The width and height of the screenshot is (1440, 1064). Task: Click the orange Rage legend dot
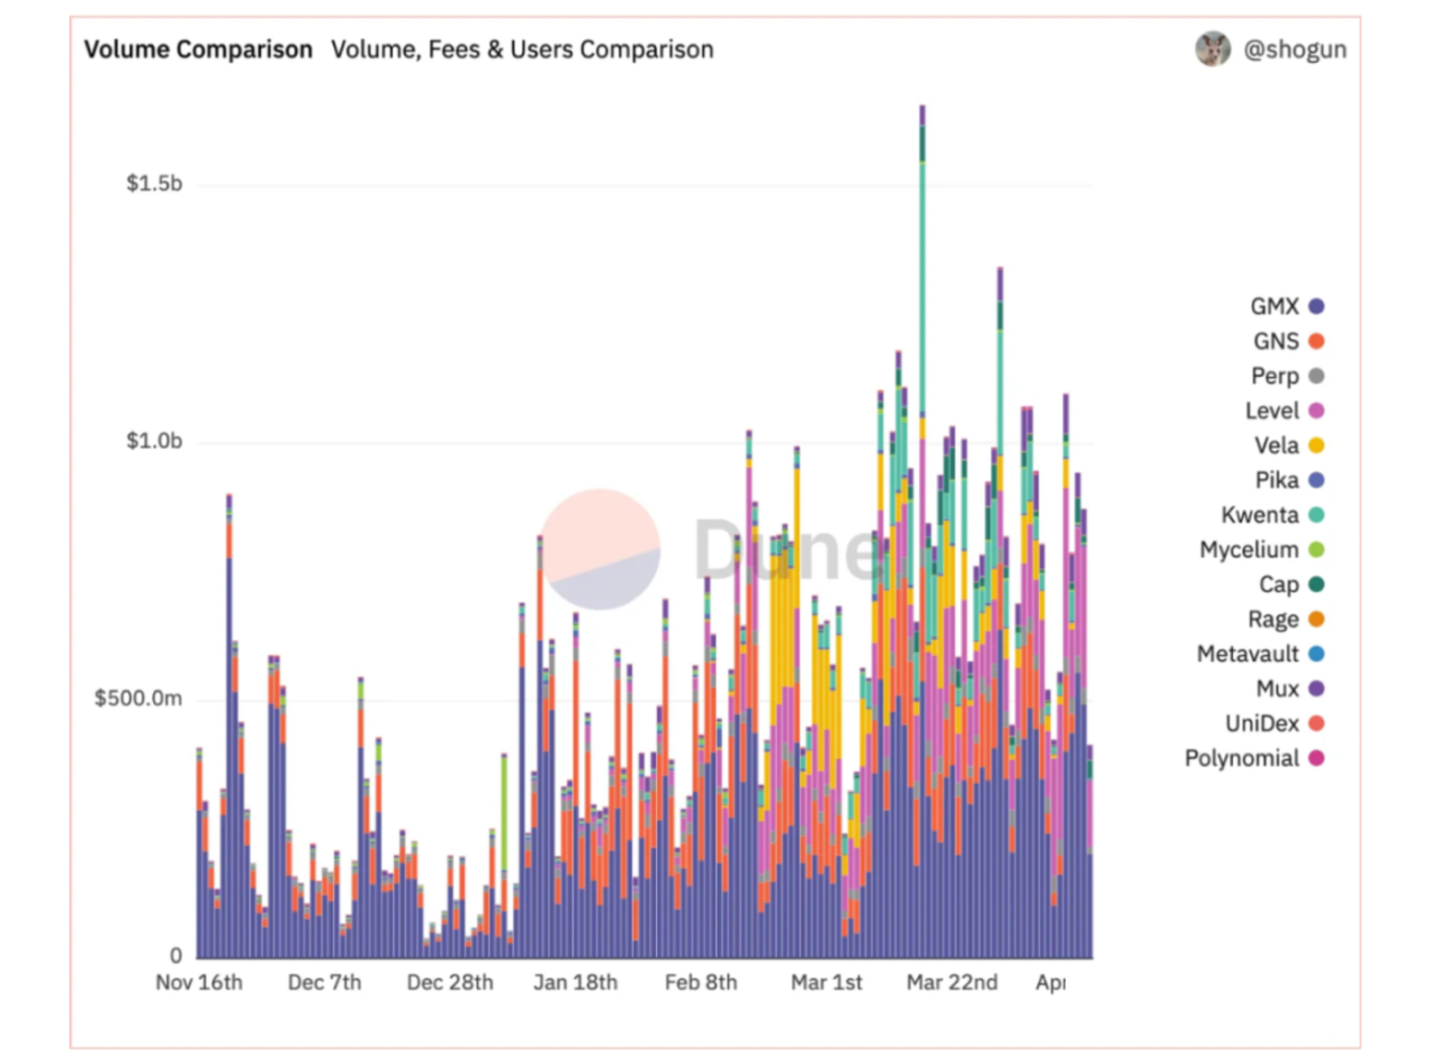tap(1316, 620)
